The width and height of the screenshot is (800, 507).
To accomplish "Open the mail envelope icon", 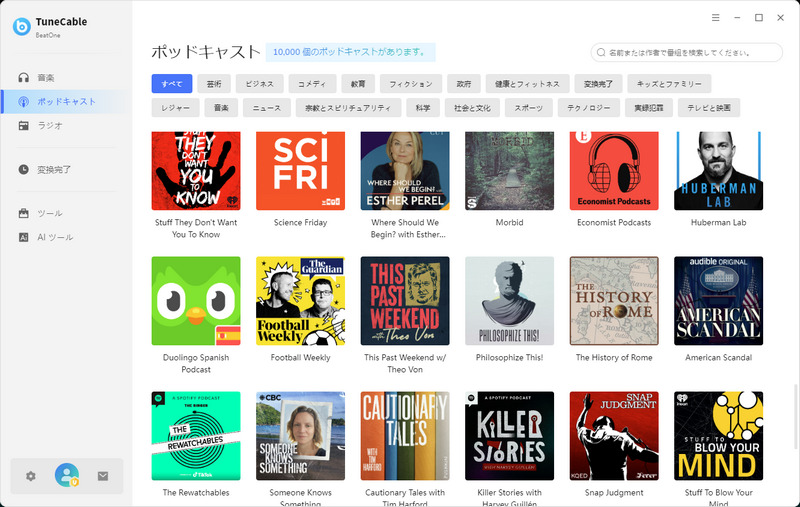I will click(x=103, y=476).
